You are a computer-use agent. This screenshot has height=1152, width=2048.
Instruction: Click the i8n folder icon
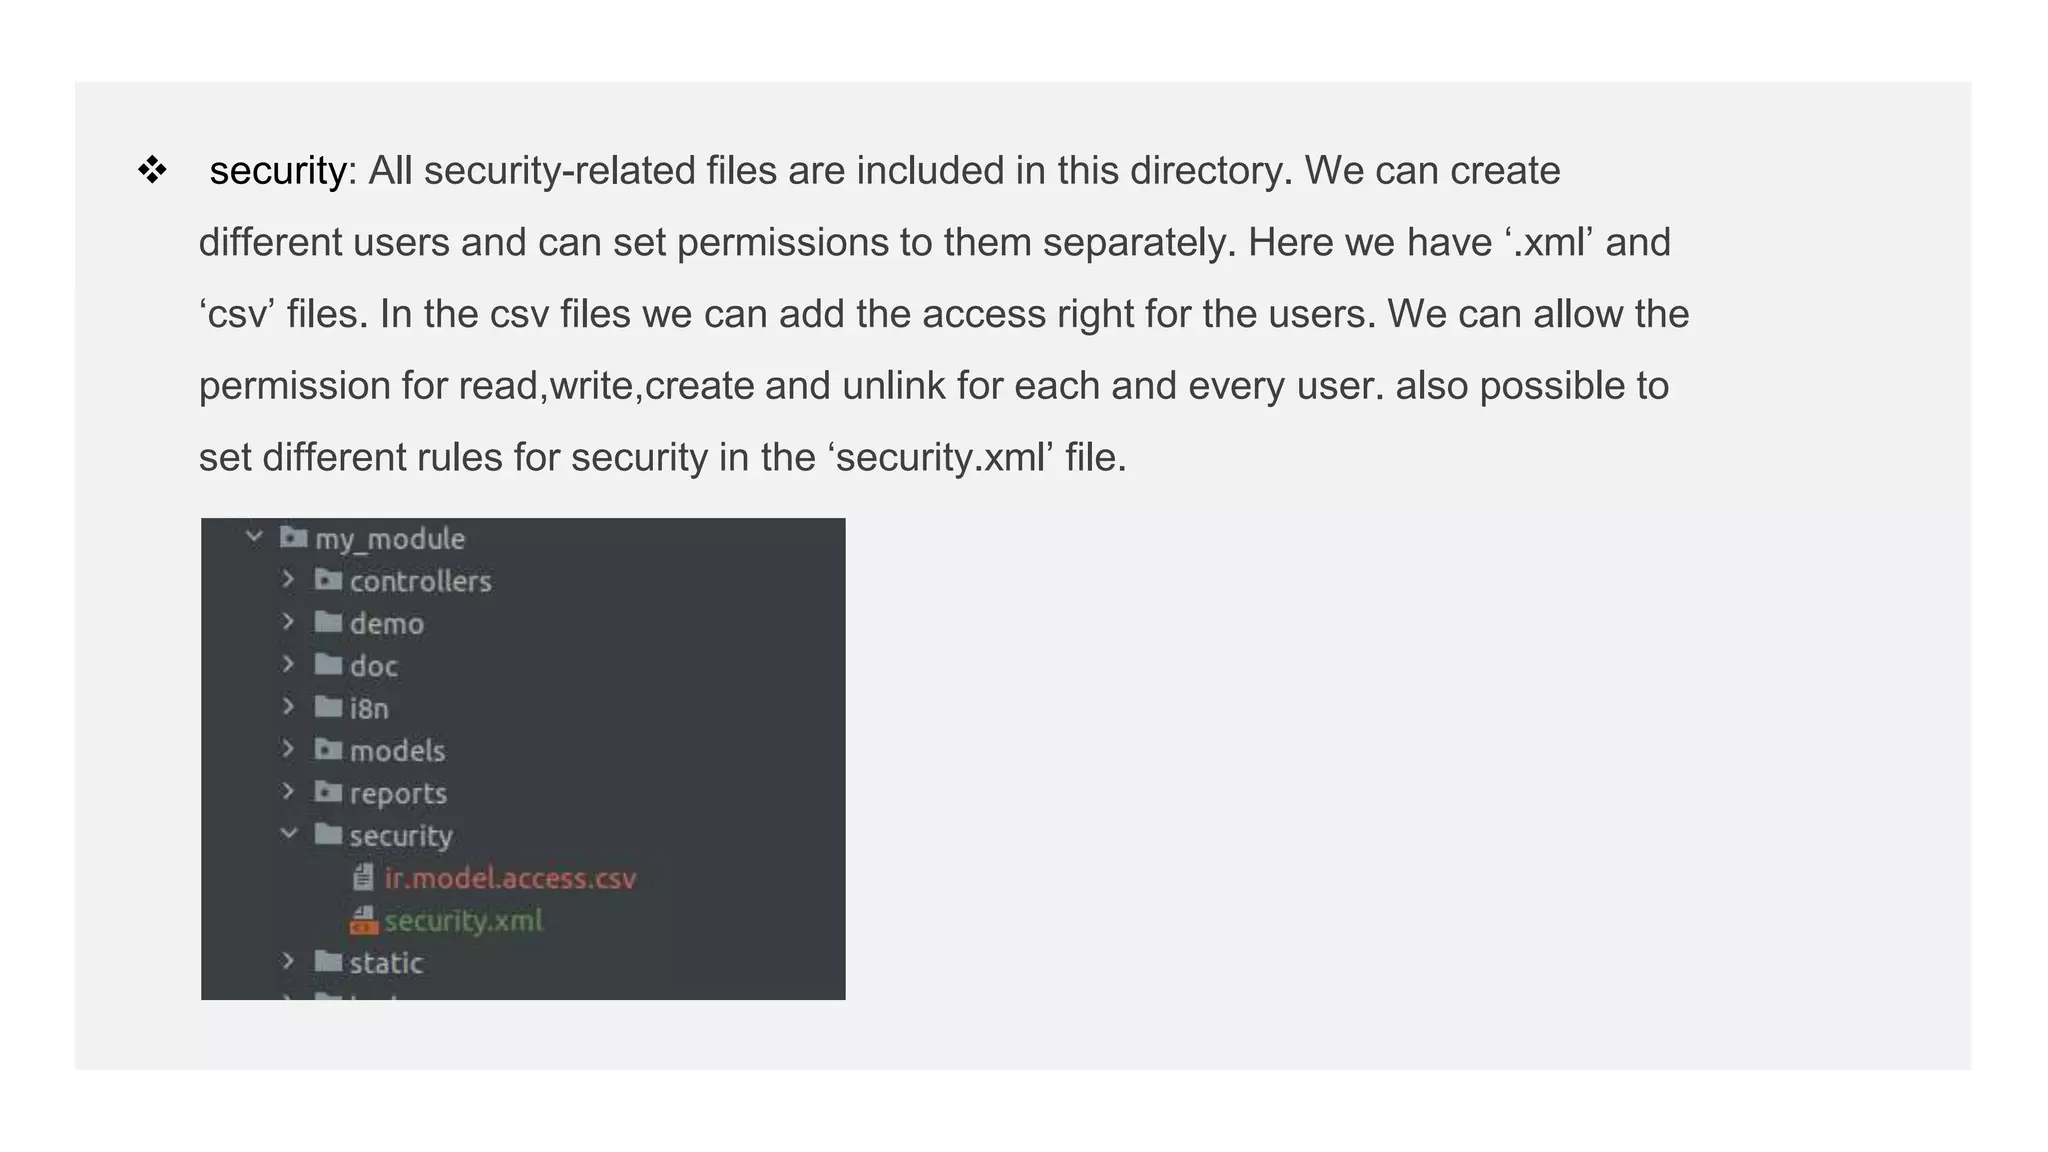click(x=328, y=708)
